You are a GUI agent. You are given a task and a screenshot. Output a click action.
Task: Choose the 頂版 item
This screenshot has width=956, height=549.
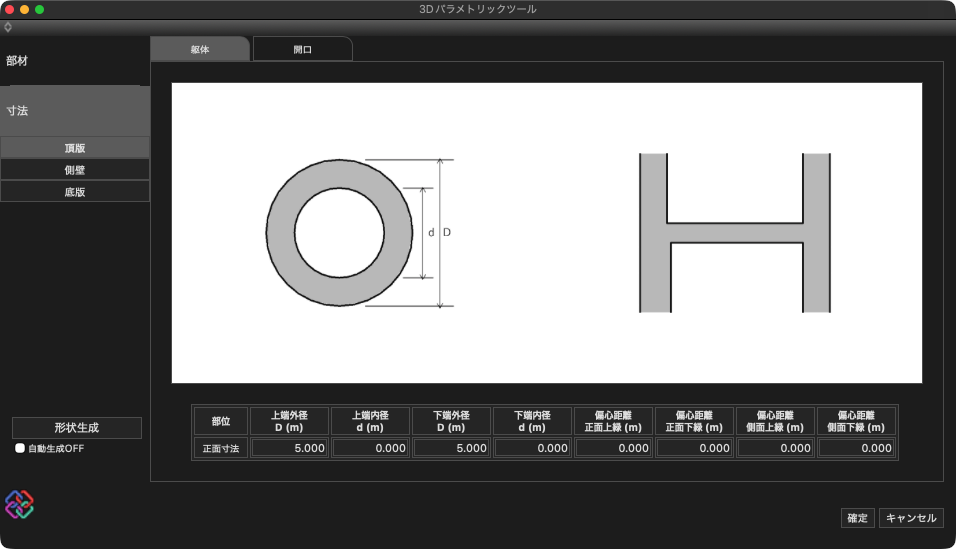pyautogui.click(x=75, y=148)
